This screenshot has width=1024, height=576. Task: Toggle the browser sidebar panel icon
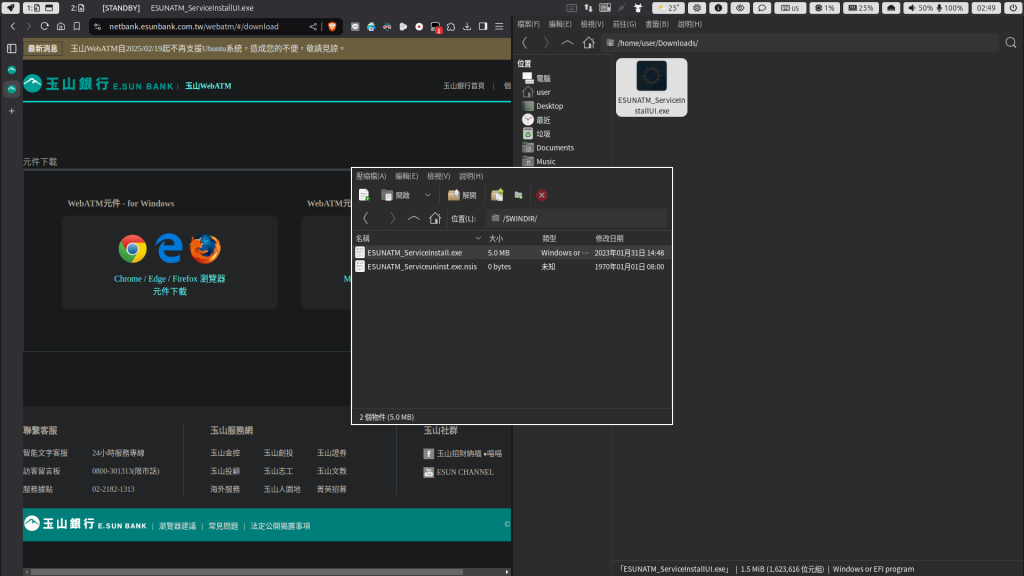[483, 27]
